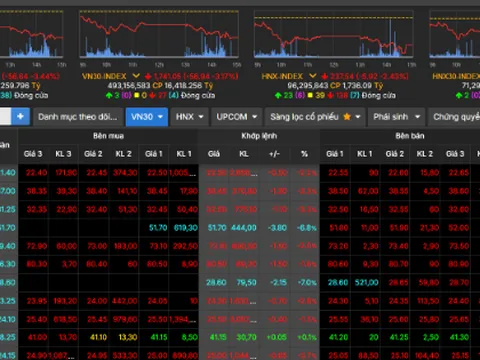Click yellow bid price cell 41.10
This screenshot has height=360, width=480.
click(98, 337)
